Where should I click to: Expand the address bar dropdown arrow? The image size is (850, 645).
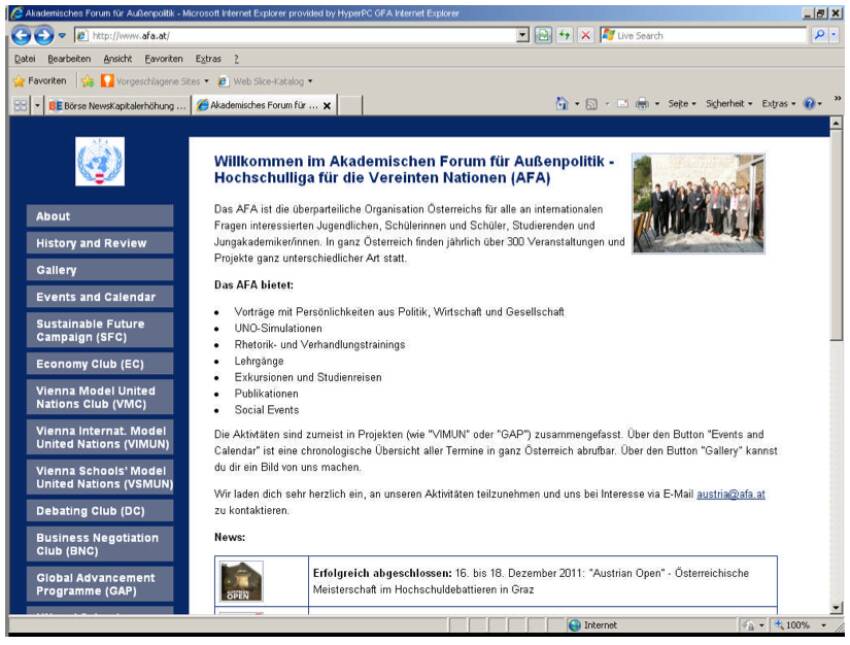[522, 35]
